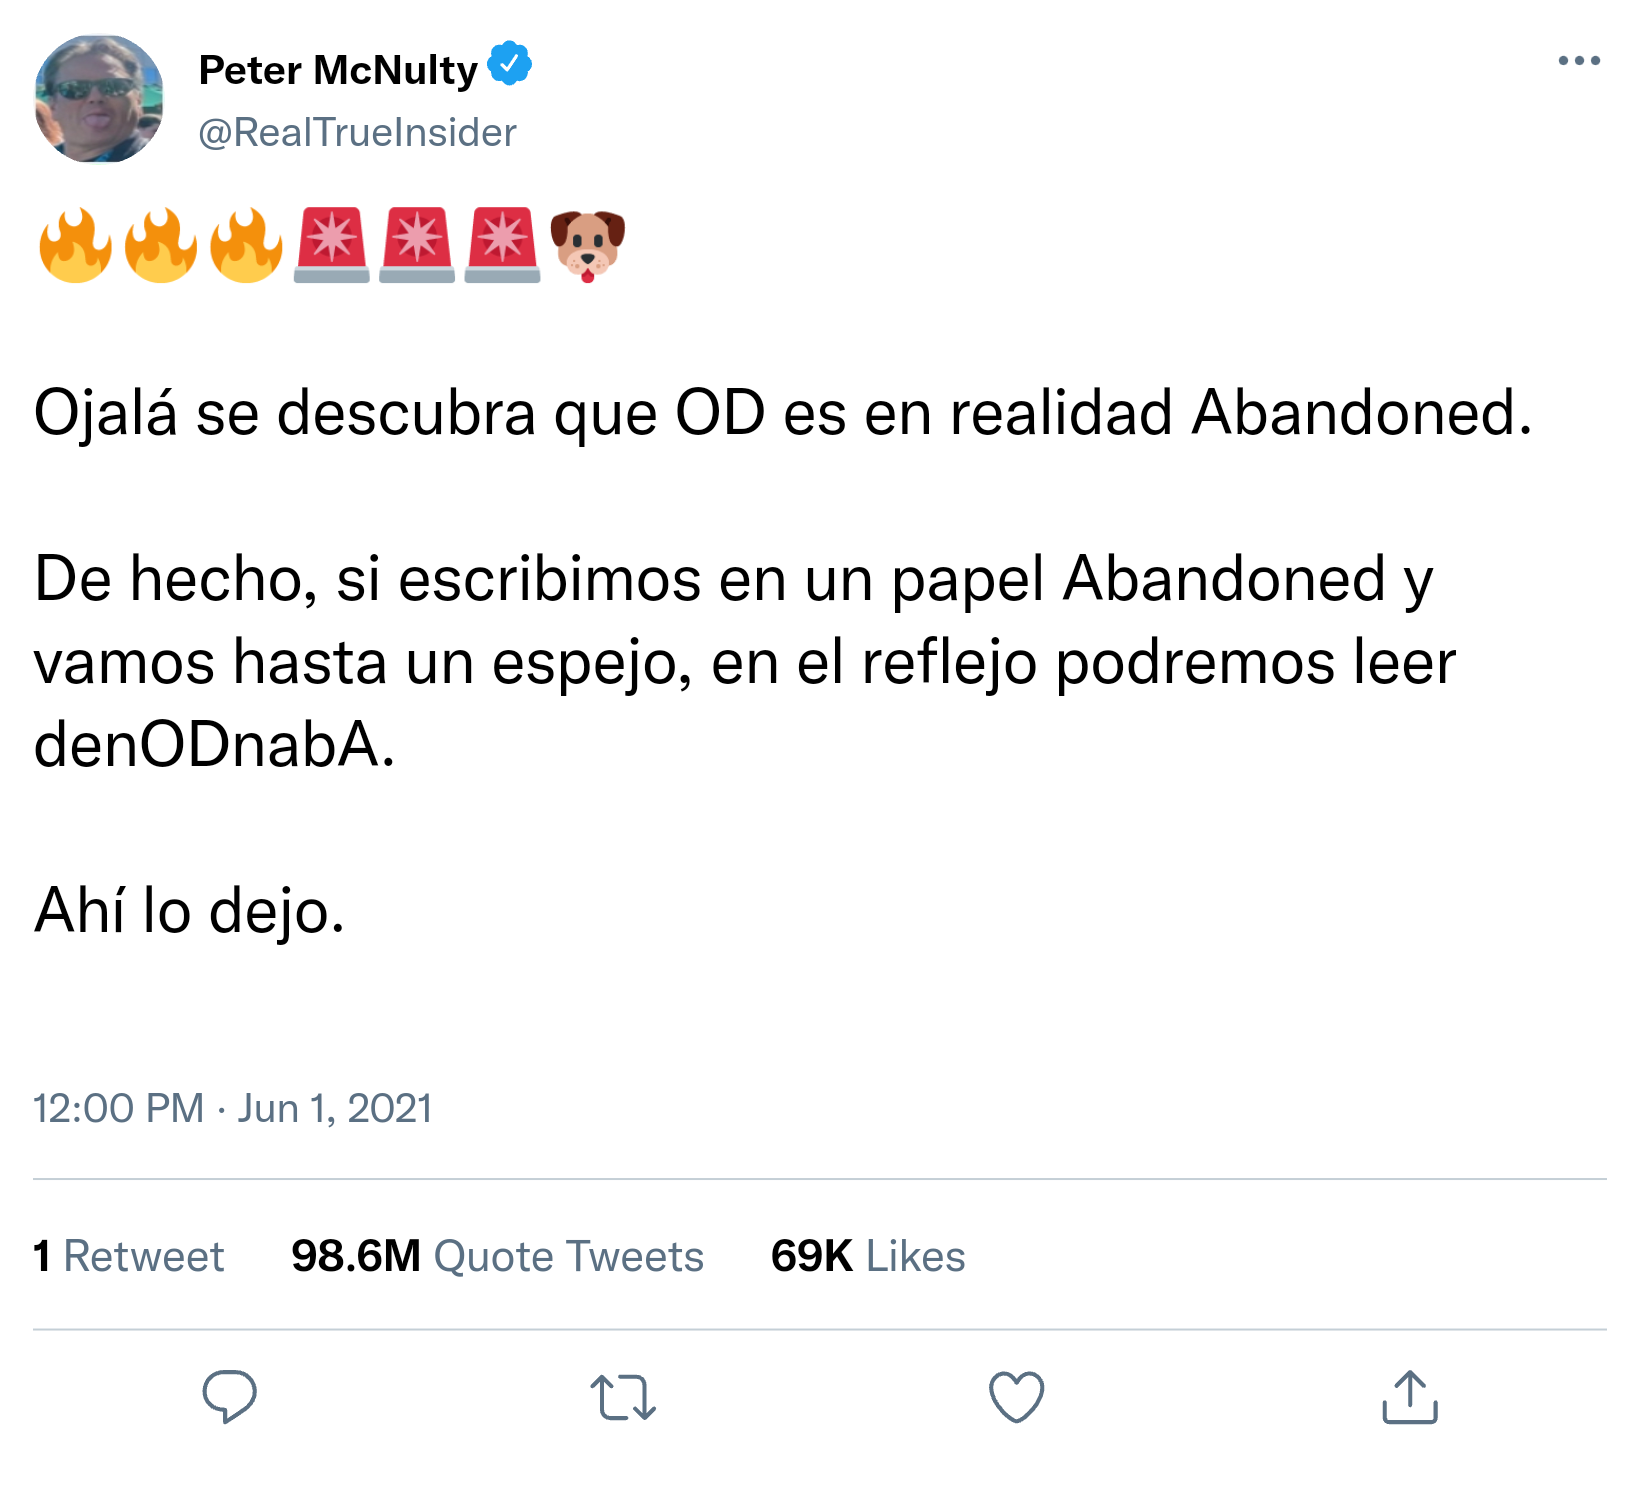Viewport: 1641px width, 1498px height.
Task: Click the Jun 1, 2021 date
Action: (x=334, y=1108)
